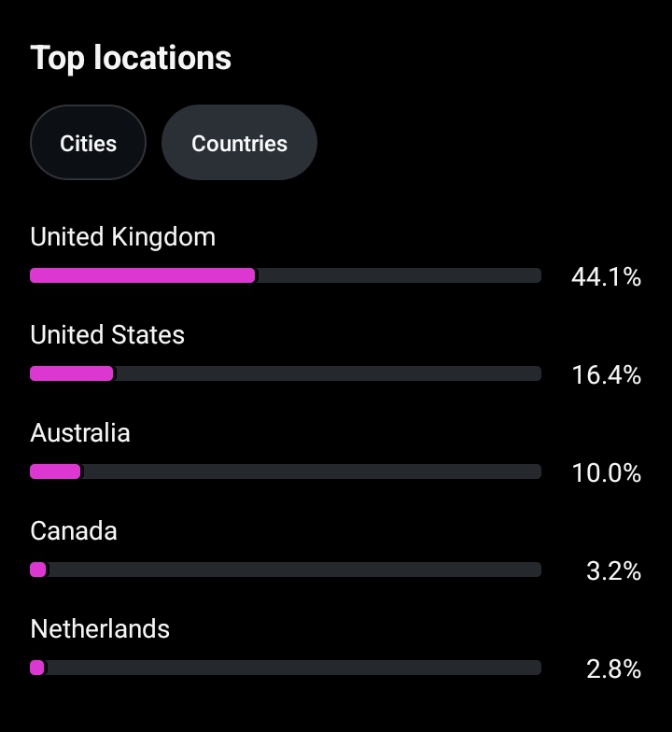Tap the 10.0% percentage
This screenshot has height=732, width=672.
pyautogui.click(x=606, y=473)
